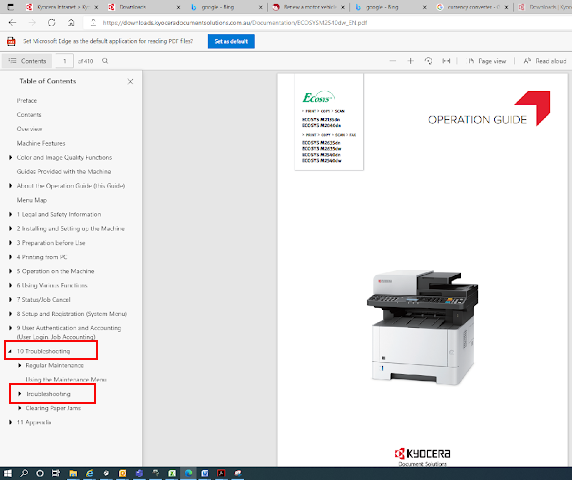Image resolution: width=572 pixels, height=480 pixels.
Task: Switch to Microsoft Edge in taskbar
Action: (189, 473)
